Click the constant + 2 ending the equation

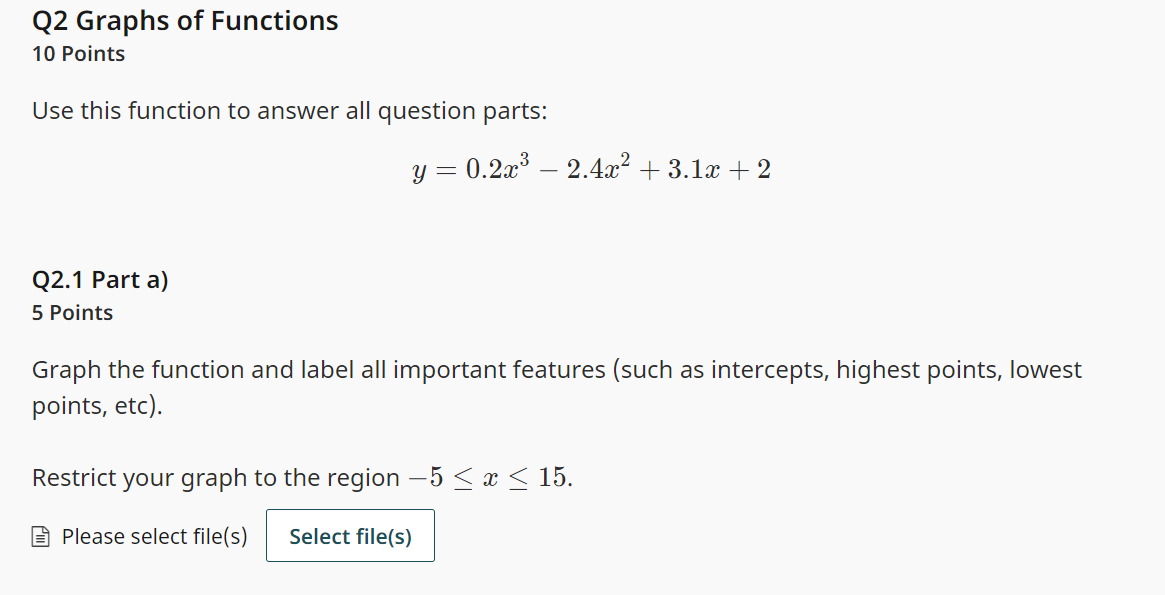pyautogui.click(x=750, y=169)
